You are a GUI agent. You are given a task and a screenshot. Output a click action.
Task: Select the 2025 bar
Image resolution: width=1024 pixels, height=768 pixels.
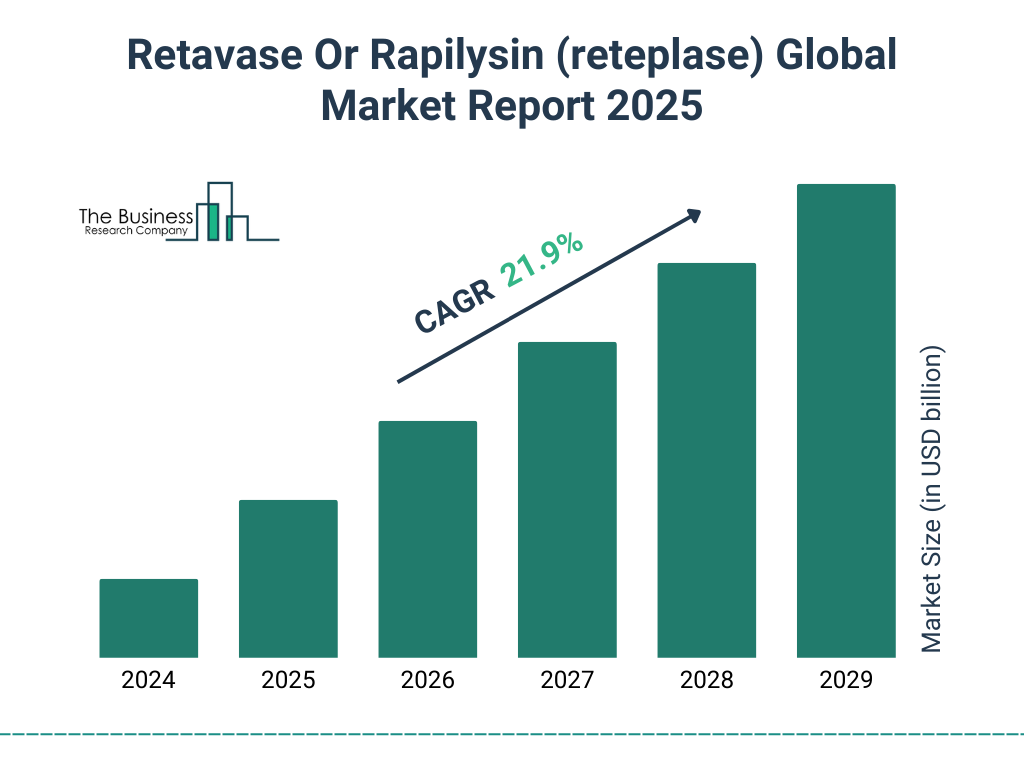point(288,579)
